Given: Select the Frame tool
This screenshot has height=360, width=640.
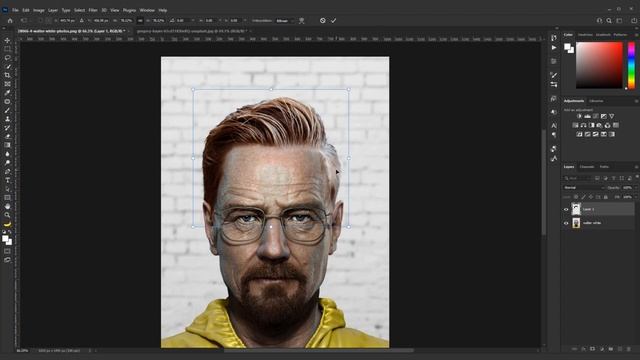Looking at the screenshot, I should point(7,84).
